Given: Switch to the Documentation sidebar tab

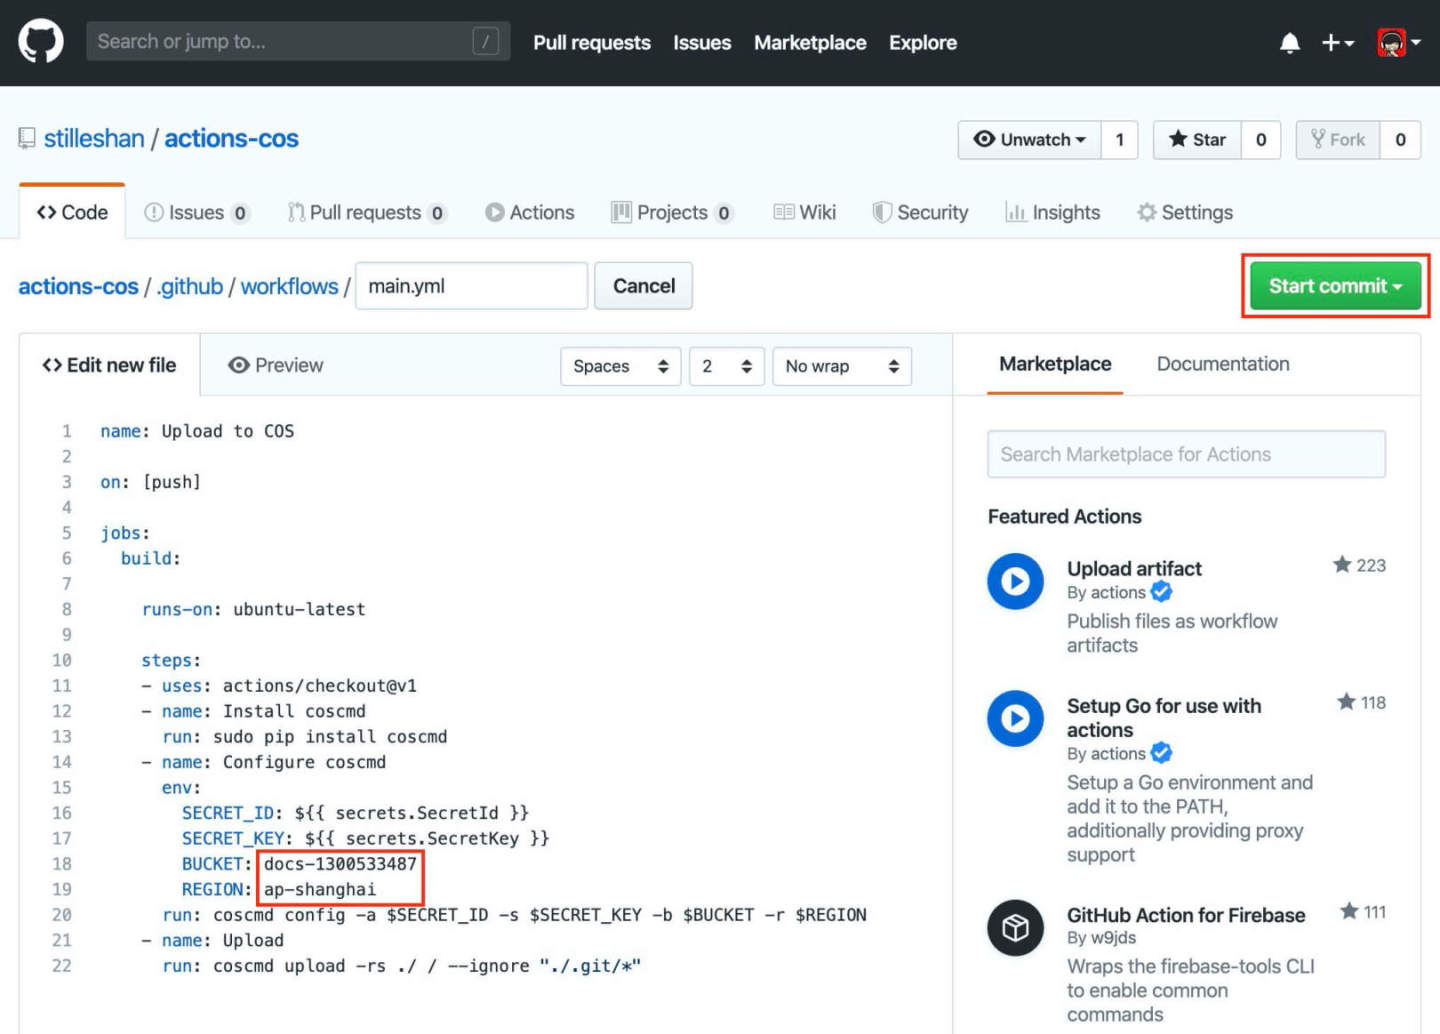Looking at the screenshot, I should pyautogui.click(x=1223, y=364).
